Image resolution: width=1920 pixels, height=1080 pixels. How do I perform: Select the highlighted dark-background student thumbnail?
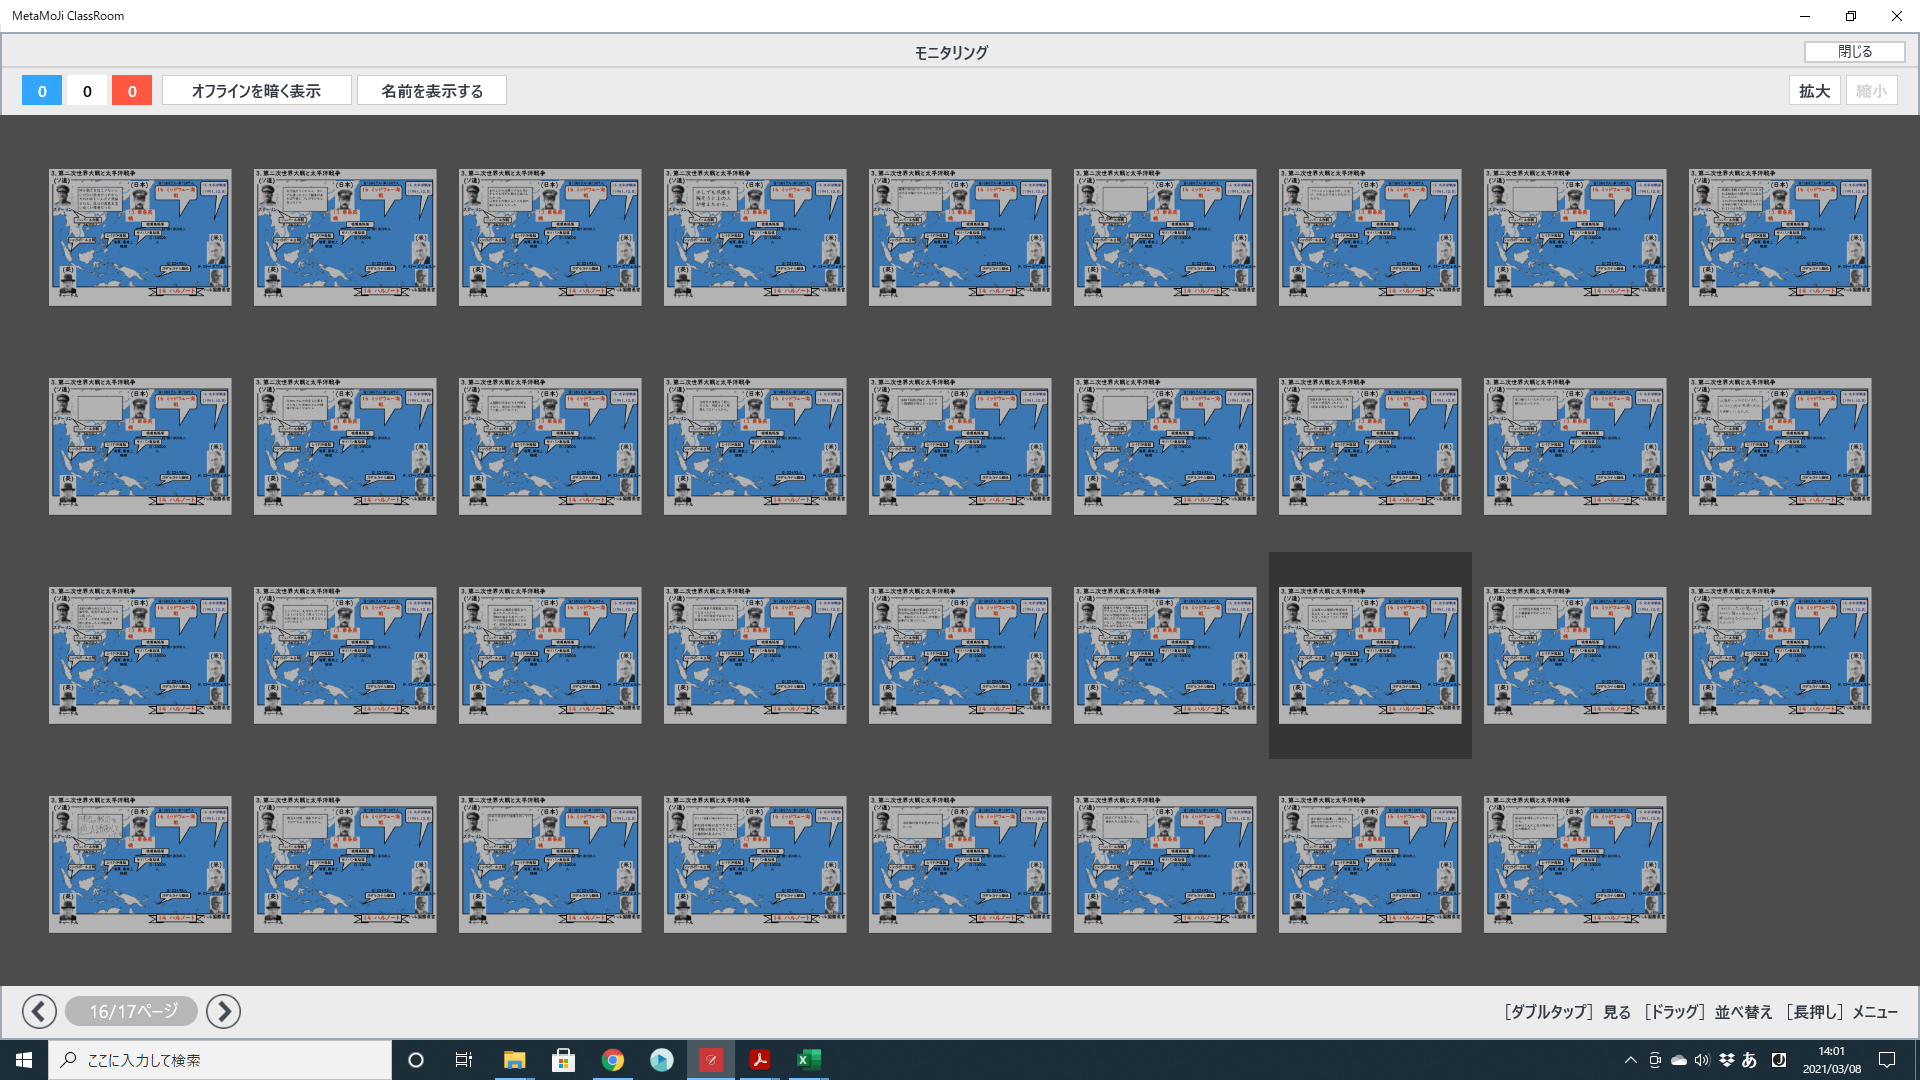click(x=1369, y=655)
